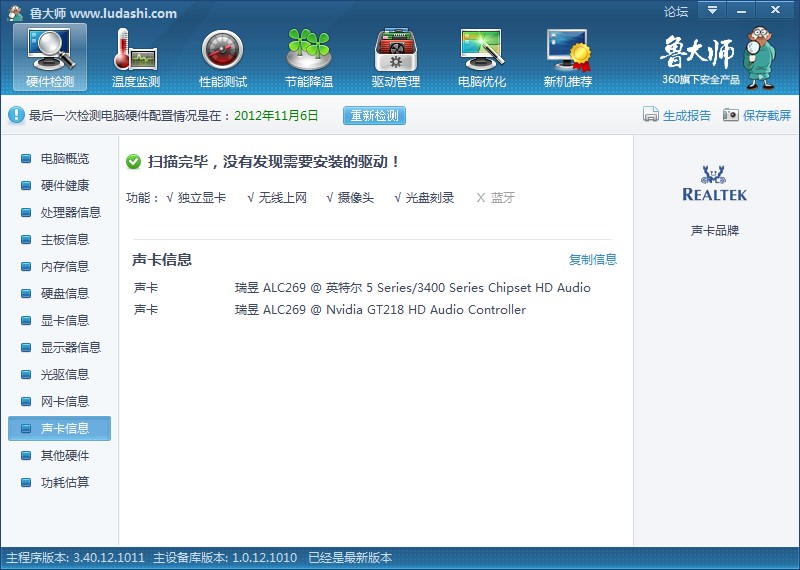
Task: Click the green scan complete checkmark icon
Action: [x=133, y=162]
